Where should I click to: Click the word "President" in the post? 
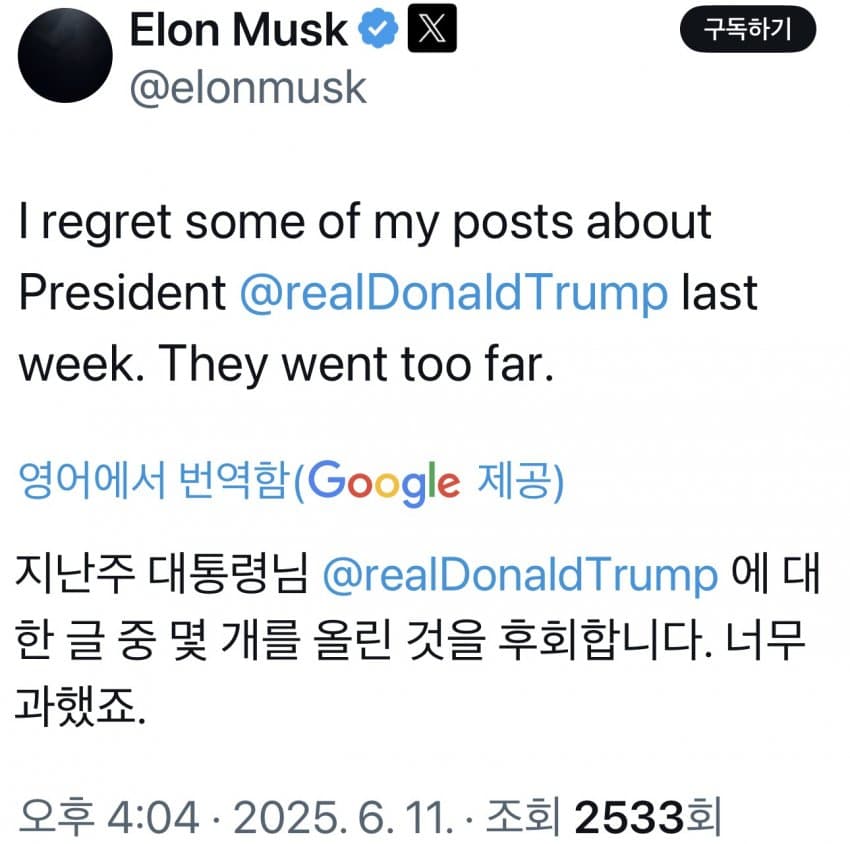coord(123,293)
